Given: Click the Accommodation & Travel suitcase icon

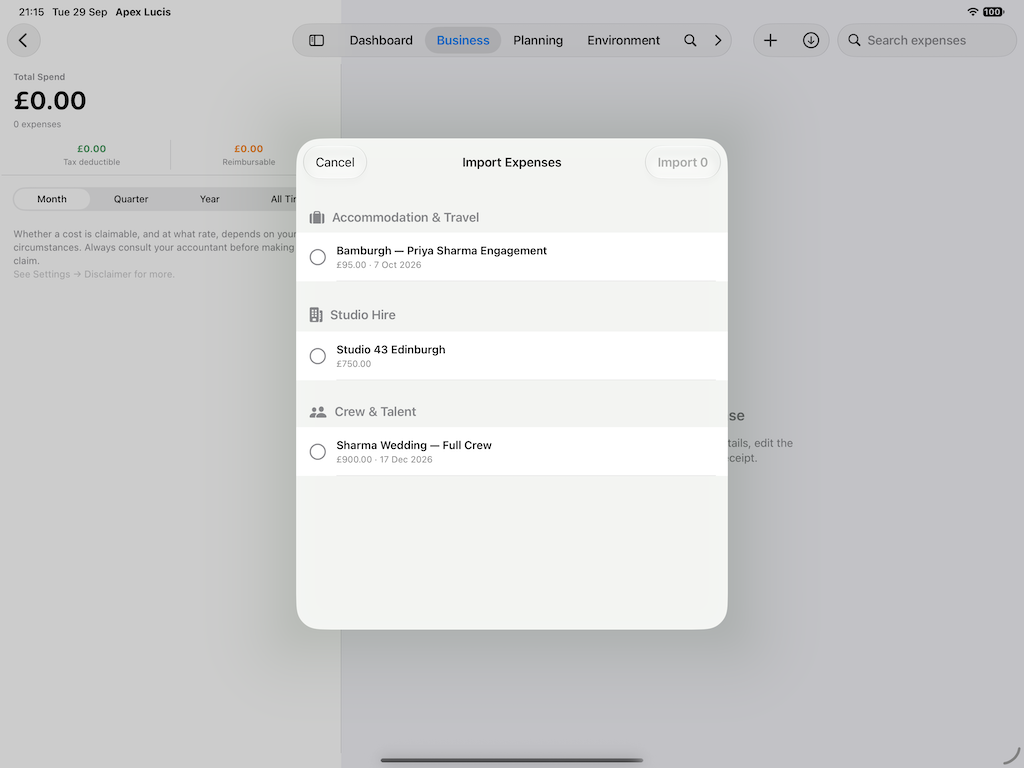Looking at the screenshot, I should [317, 217].
